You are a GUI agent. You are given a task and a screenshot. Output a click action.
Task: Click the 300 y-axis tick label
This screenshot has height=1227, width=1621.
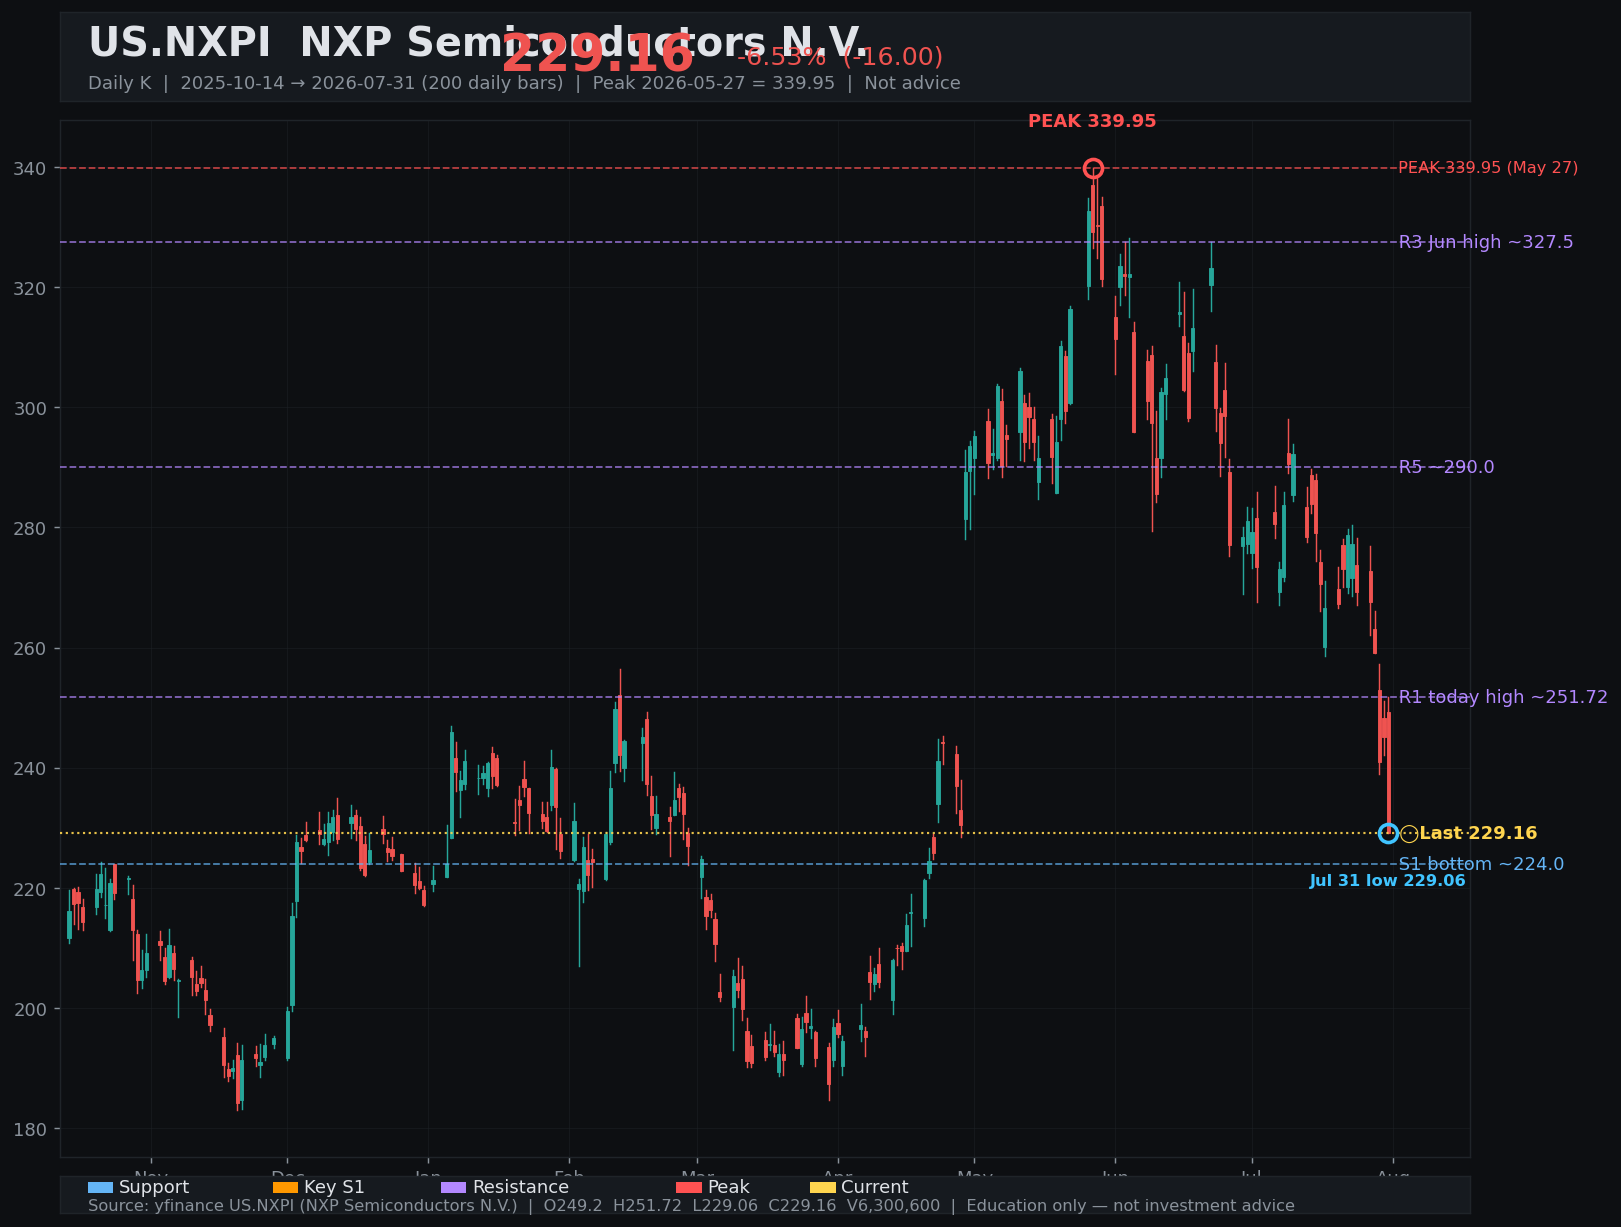[30, 408]
